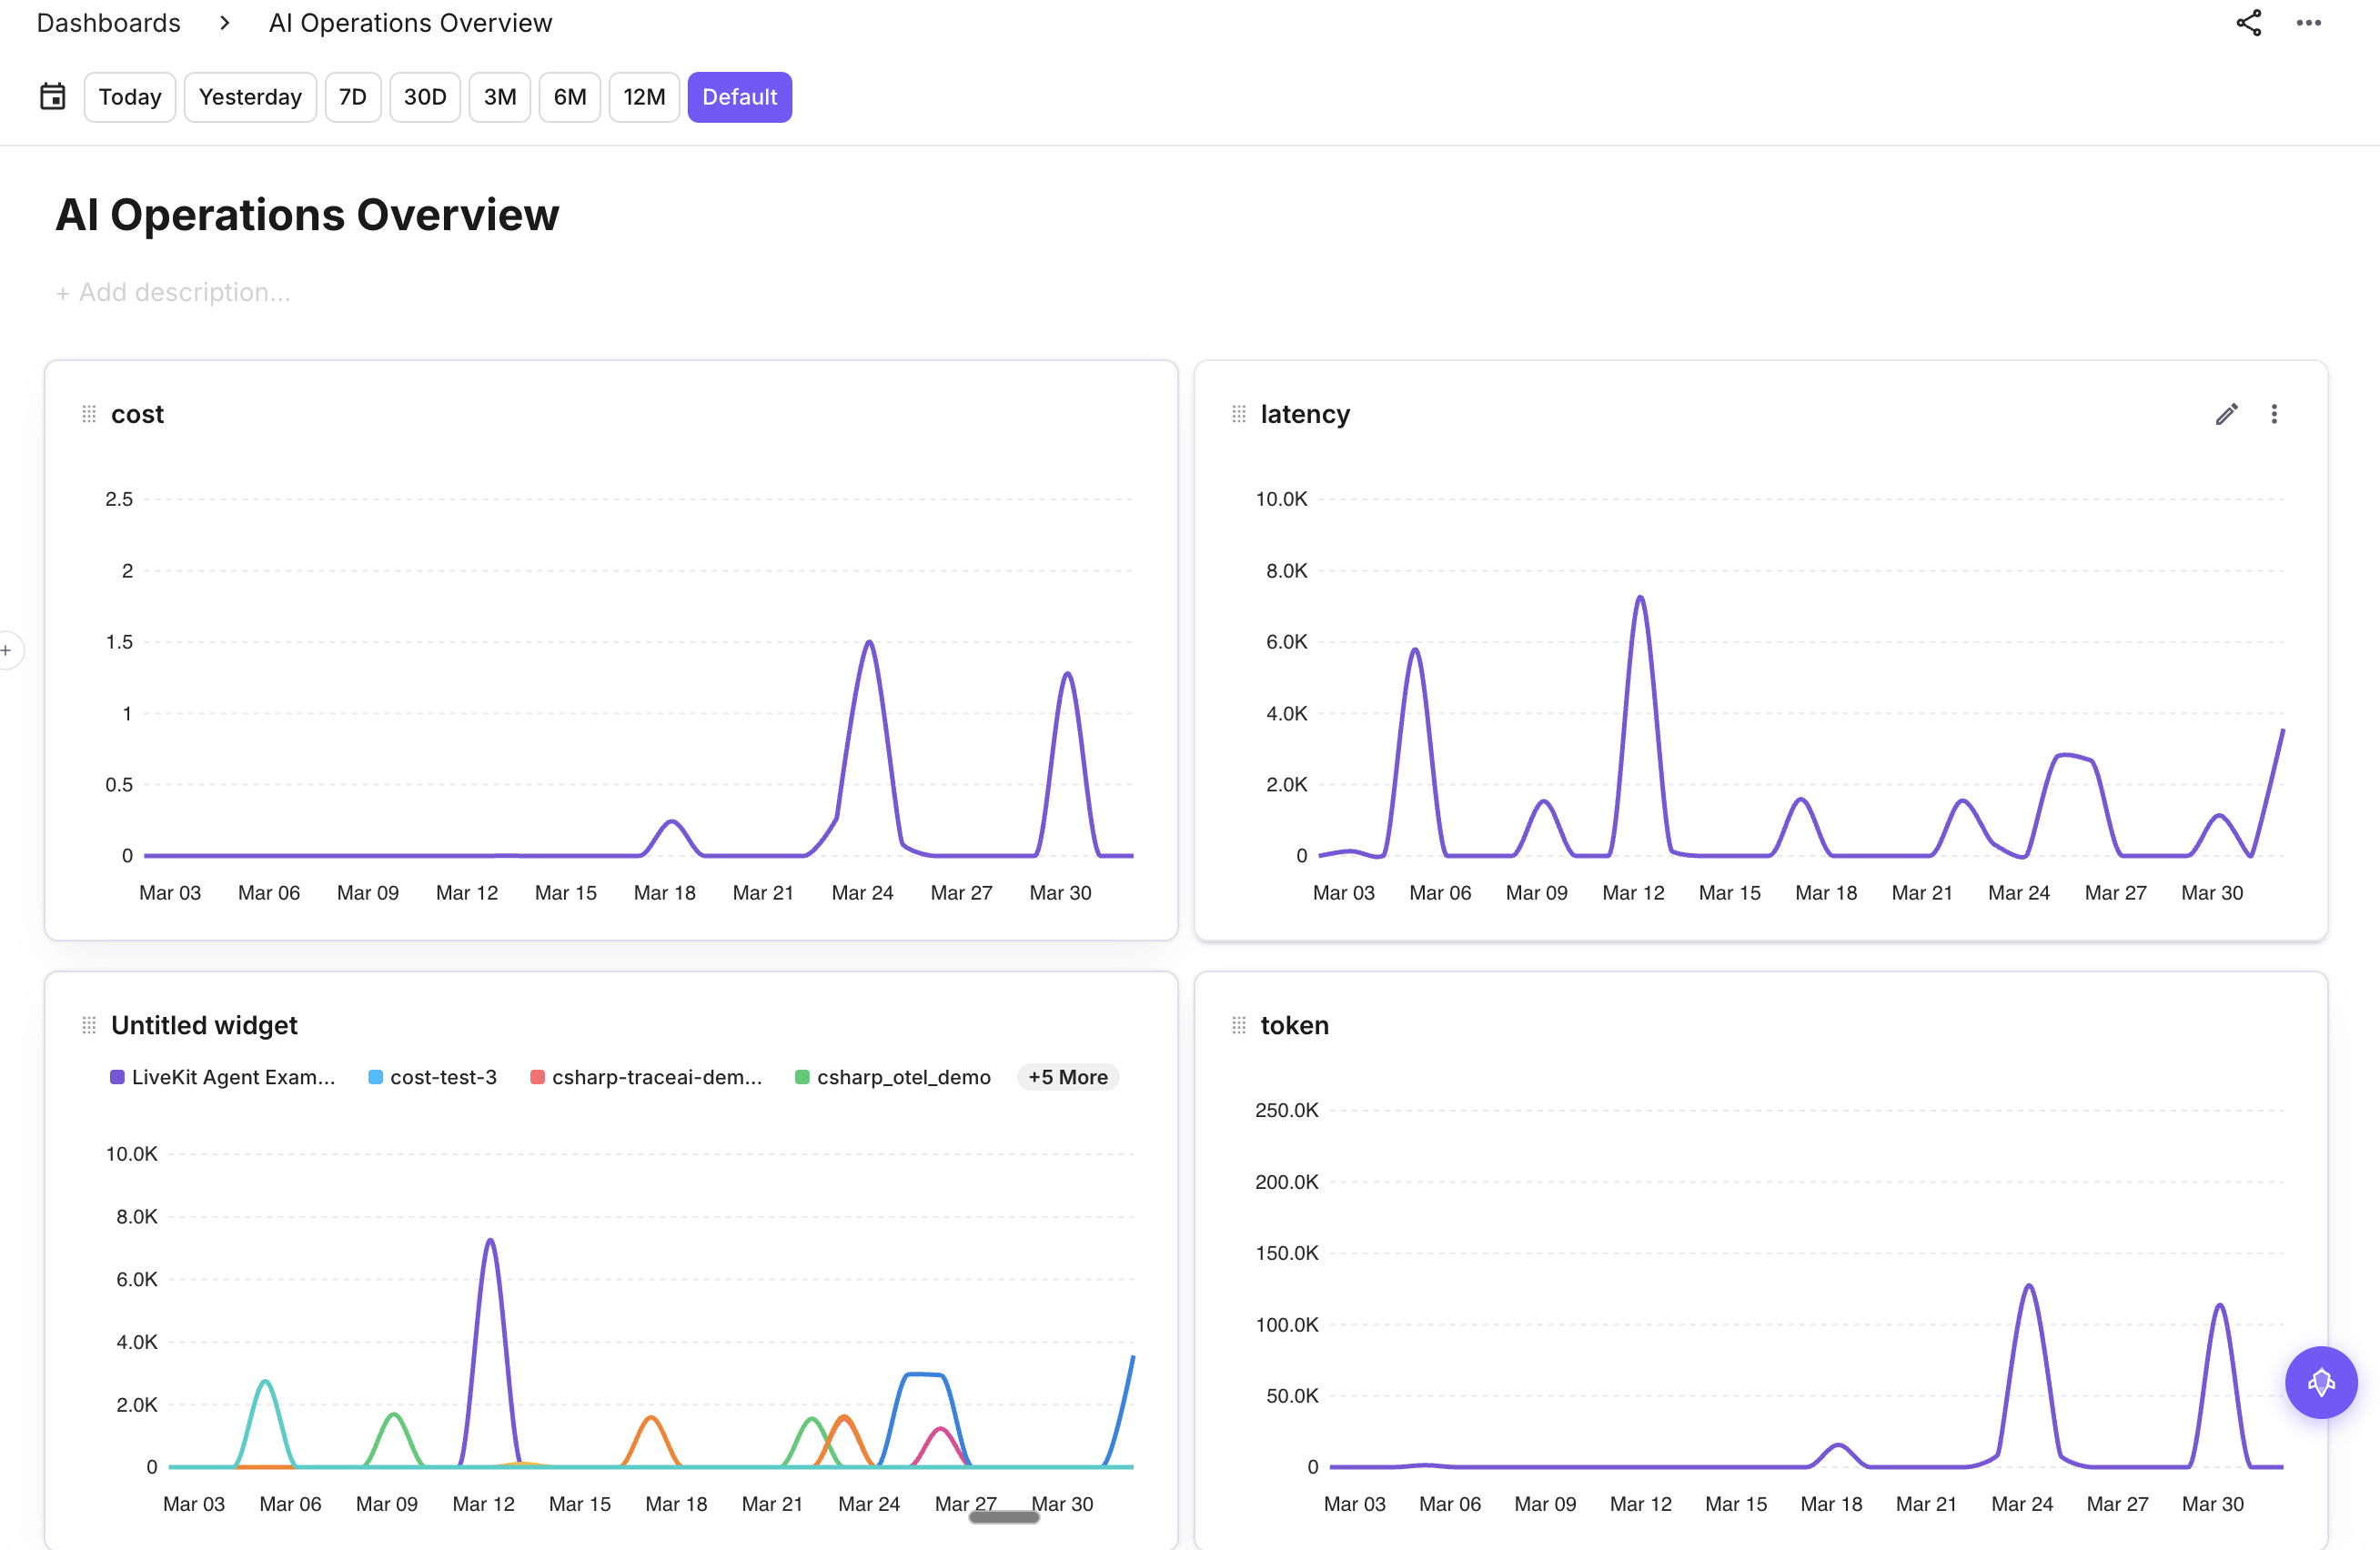The image size is (2380, 1550).
Task: Grab the cost widget drag handle
Action: (x=89, y=414)
